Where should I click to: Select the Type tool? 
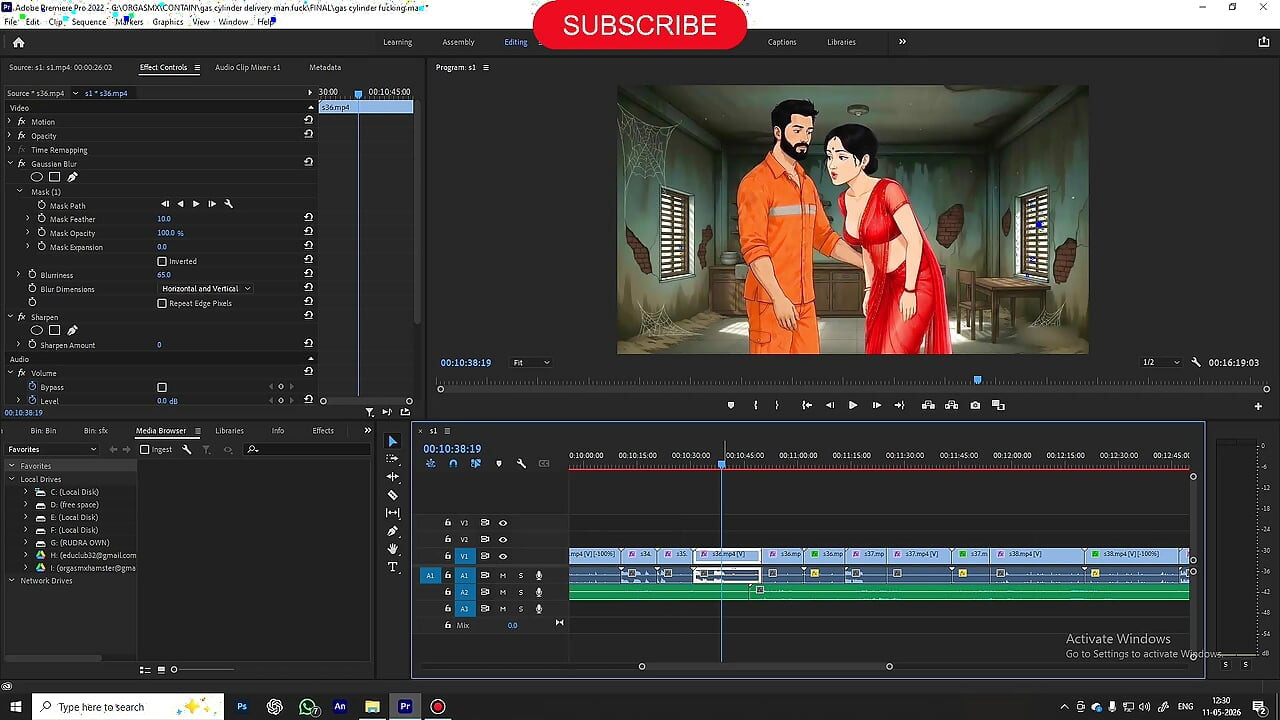(x=392, y=567)
